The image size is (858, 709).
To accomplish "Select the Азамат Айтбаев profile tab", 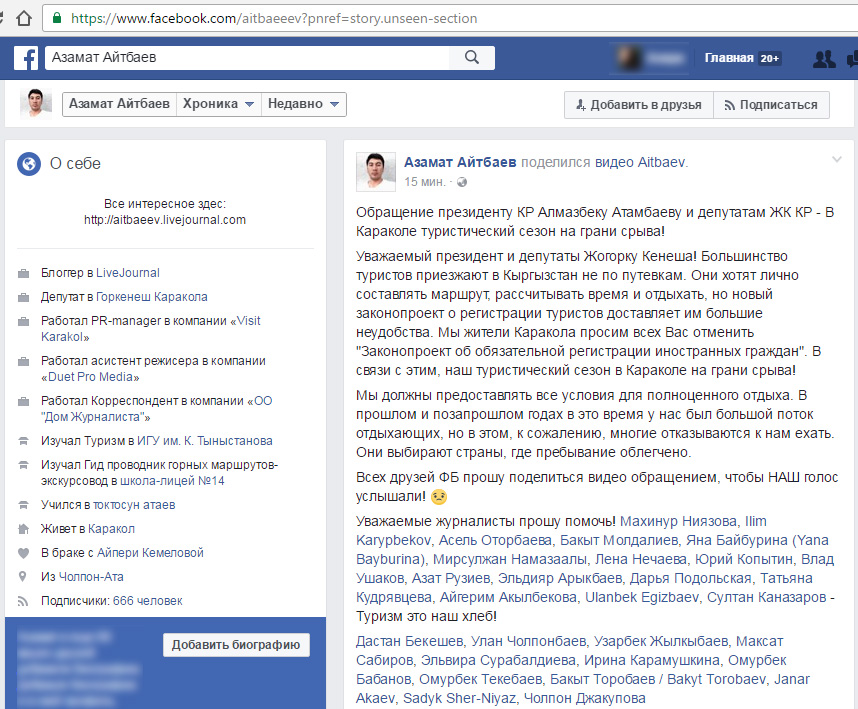I will coord(119,104).
